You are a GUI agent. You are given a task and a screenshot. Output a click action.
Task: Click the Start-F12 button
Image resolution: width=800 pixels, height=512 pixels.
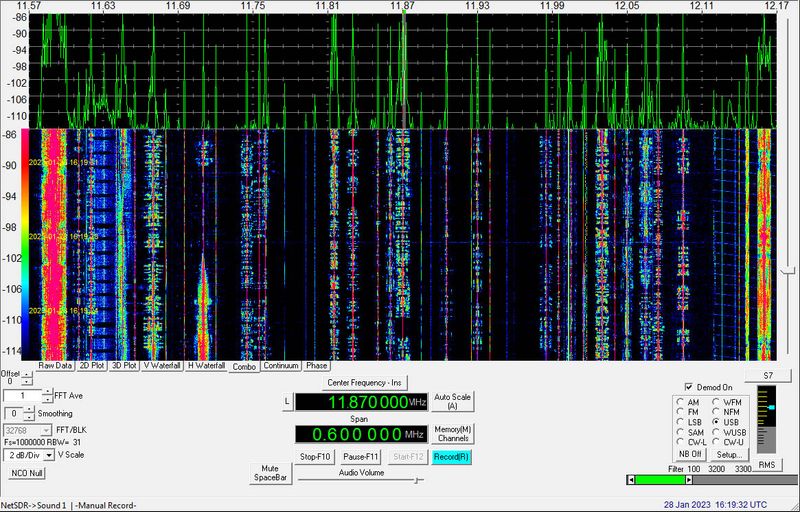click(x=407, y=457)
